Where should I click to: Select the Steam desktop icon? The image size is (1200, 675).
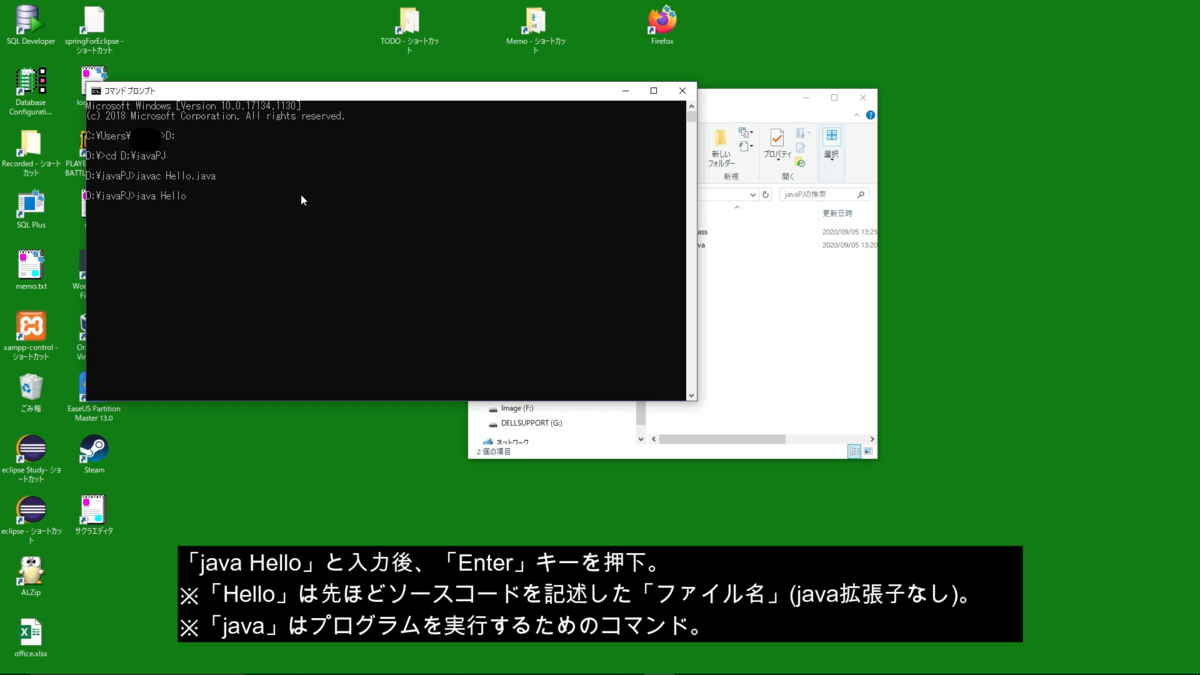click(x=93, y=450)
